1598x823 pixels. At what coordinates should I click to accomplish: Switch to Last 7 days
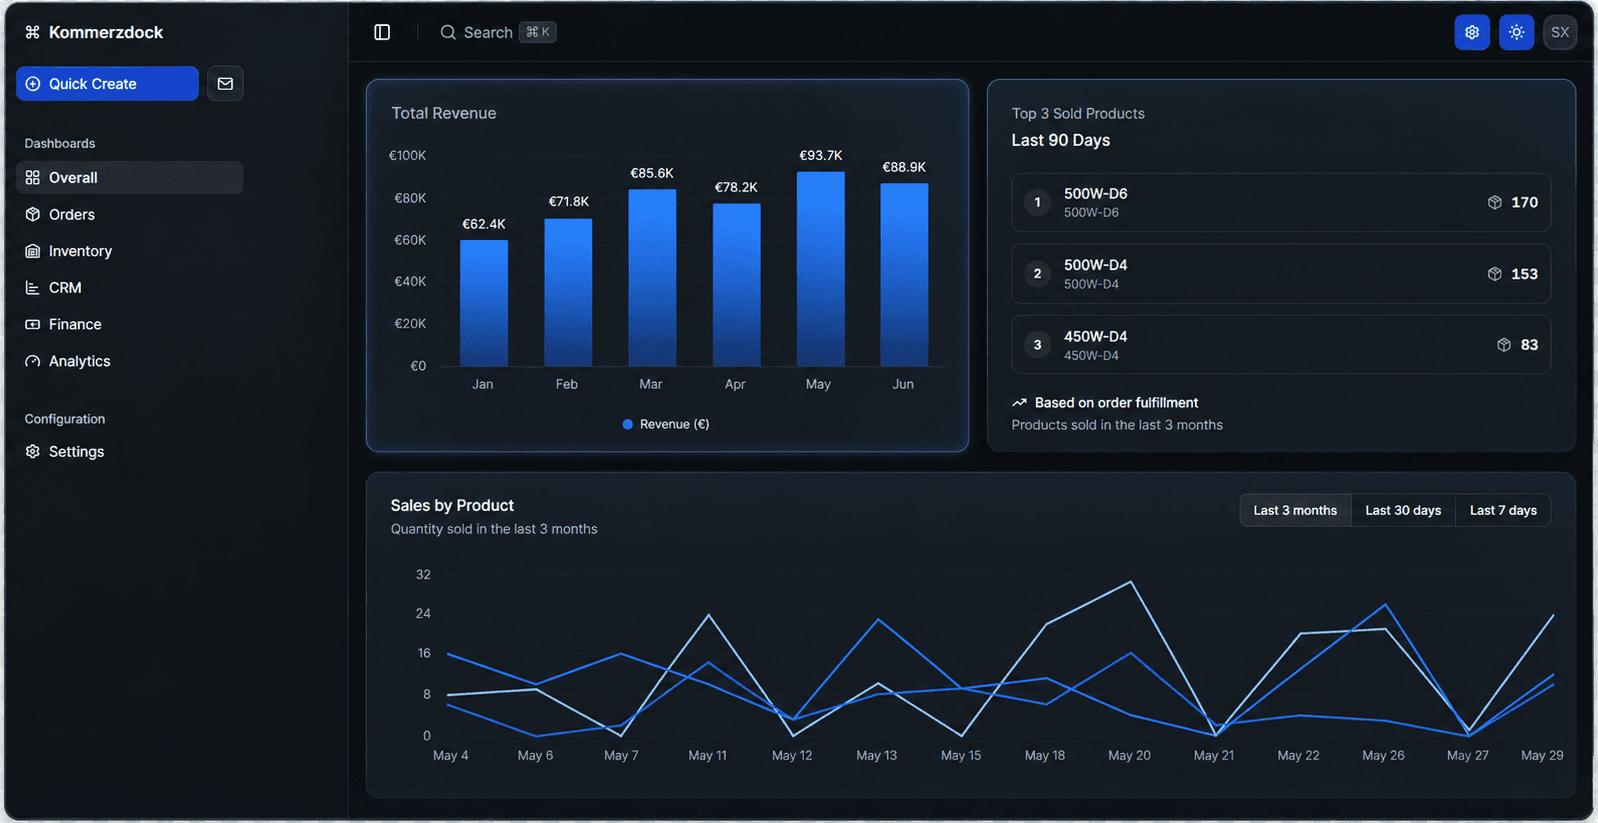[x=1503, y=510]
